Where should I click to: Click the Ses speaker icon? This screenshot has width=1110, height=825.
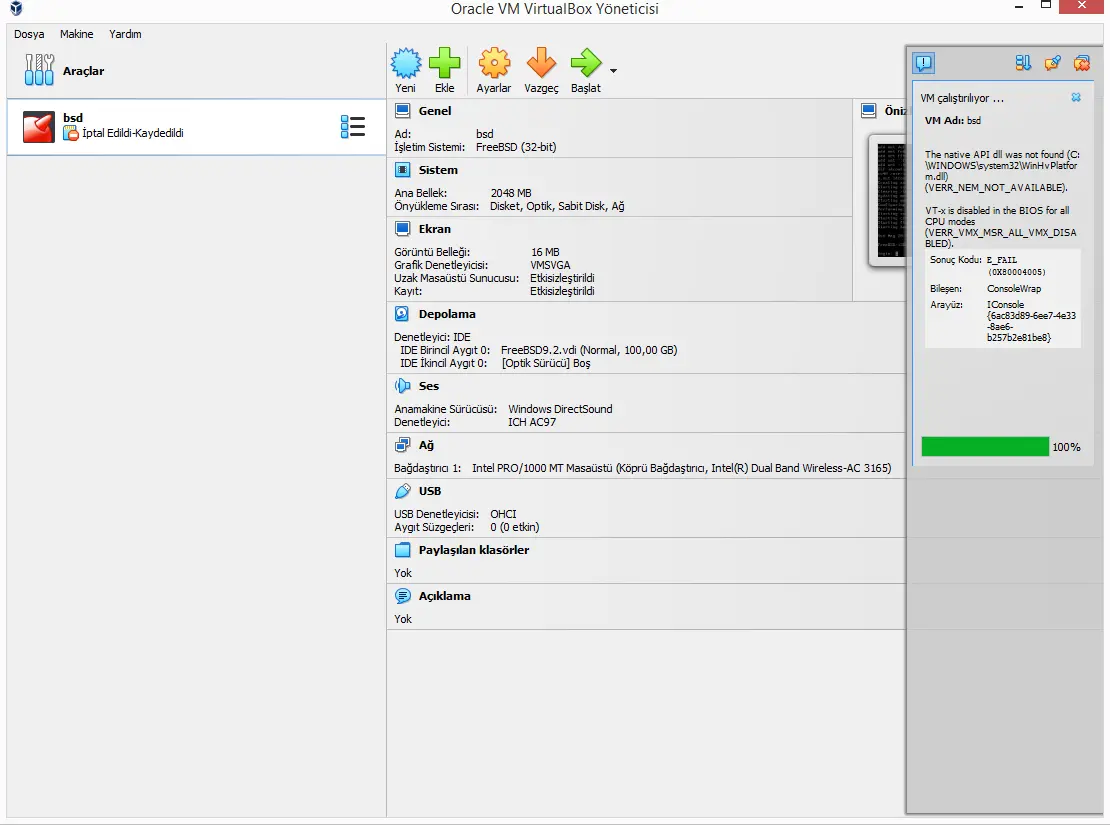pyautogui.click(x=403, y=386)
